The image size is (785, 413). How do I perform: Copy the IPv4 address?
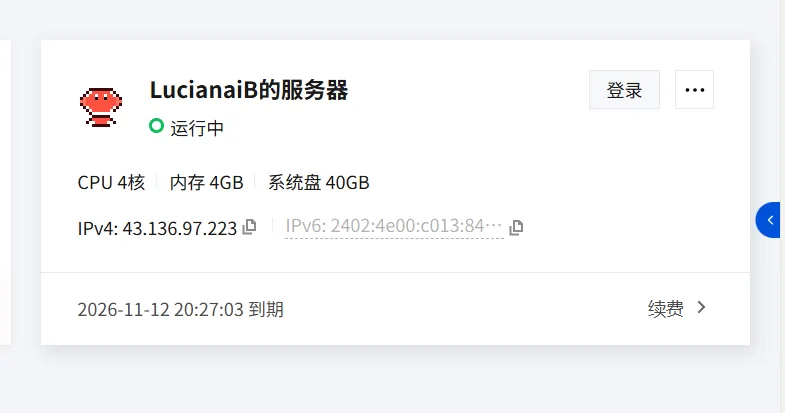pyautogui.click(x=249, y=227)
